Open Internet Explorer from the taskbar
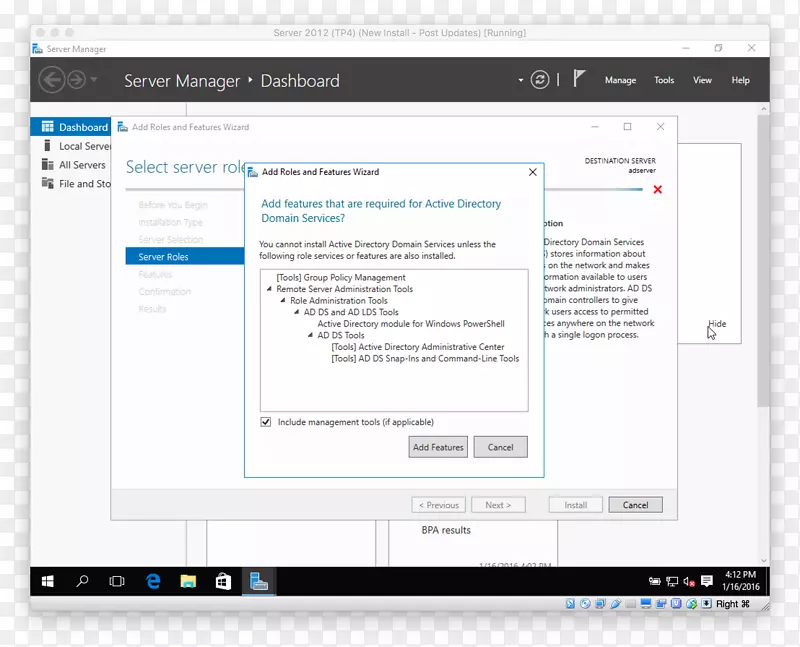Screen dimensions: 800x647 (152, 580)
